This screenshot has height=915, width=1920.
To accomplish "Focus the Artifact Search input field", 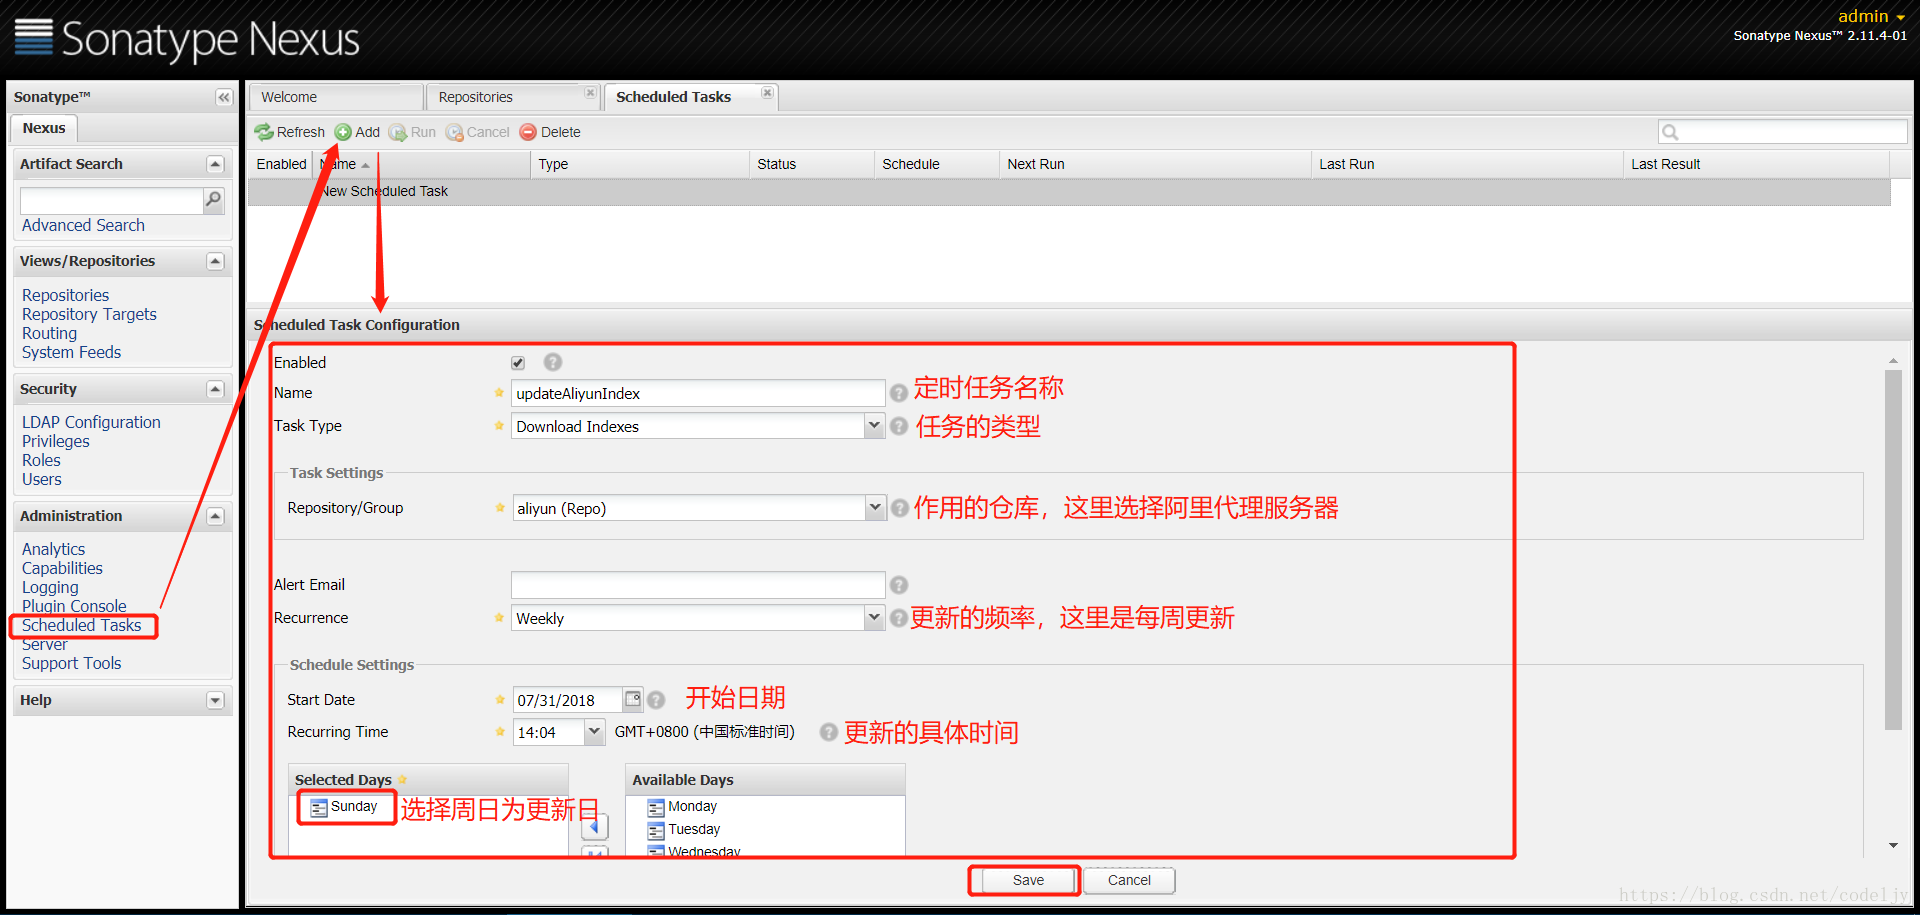I will coord(112,200).
